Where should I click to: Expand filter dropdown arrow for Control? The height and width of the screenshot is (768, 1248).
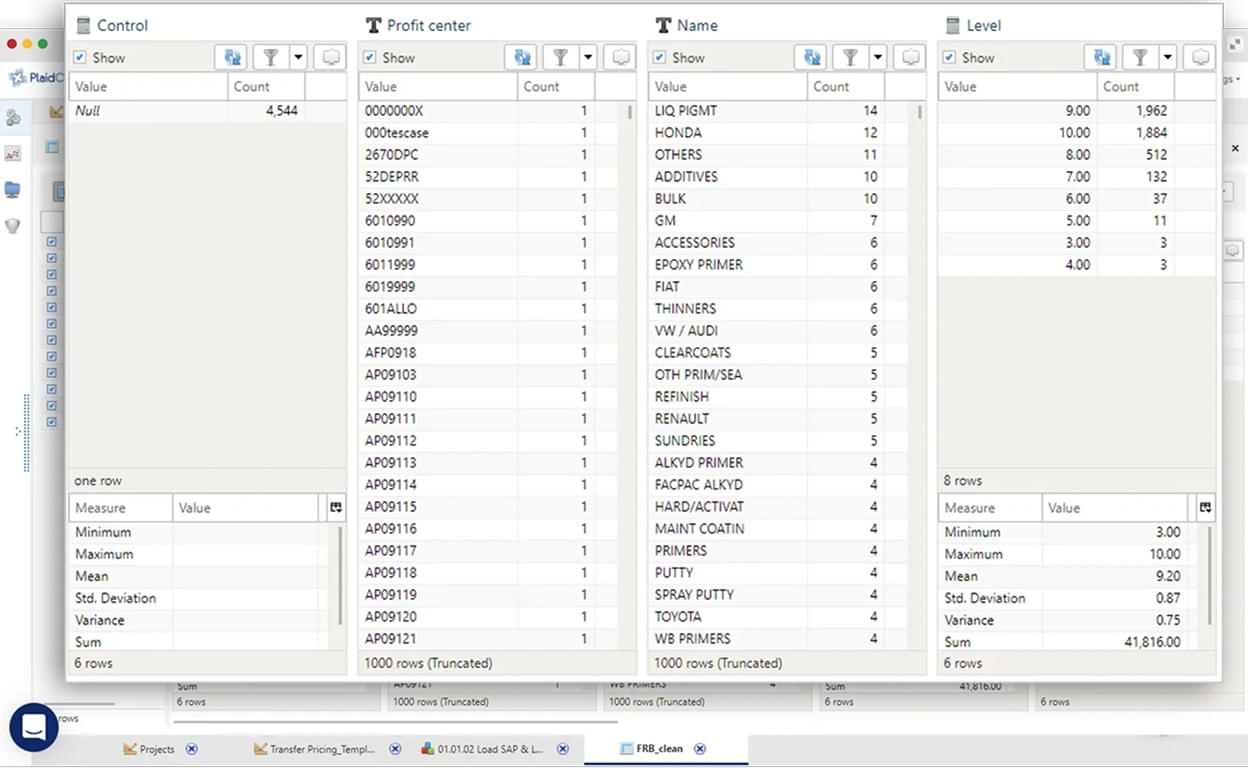298,58
